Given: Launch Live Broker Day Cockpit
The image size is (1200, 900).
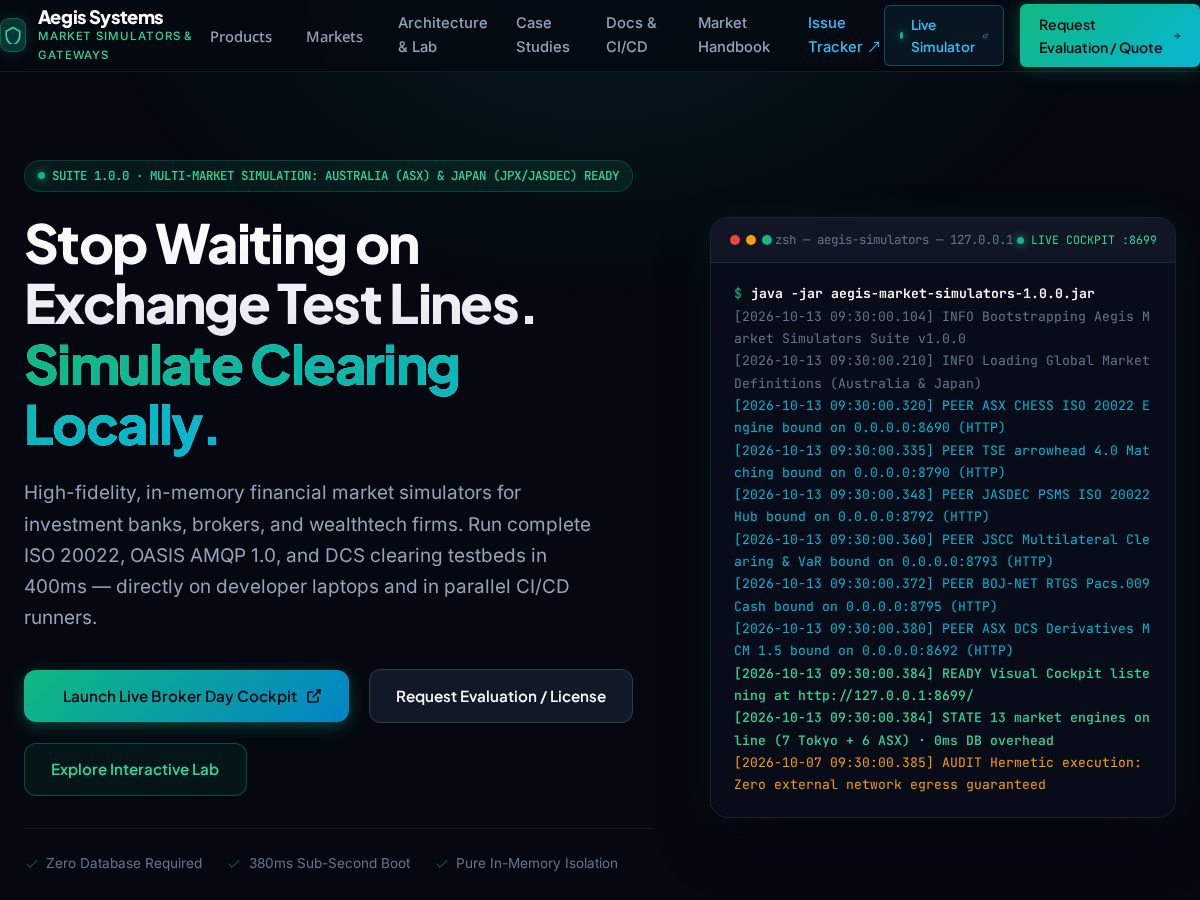Looking at the screenshot, I should point(187,696).
